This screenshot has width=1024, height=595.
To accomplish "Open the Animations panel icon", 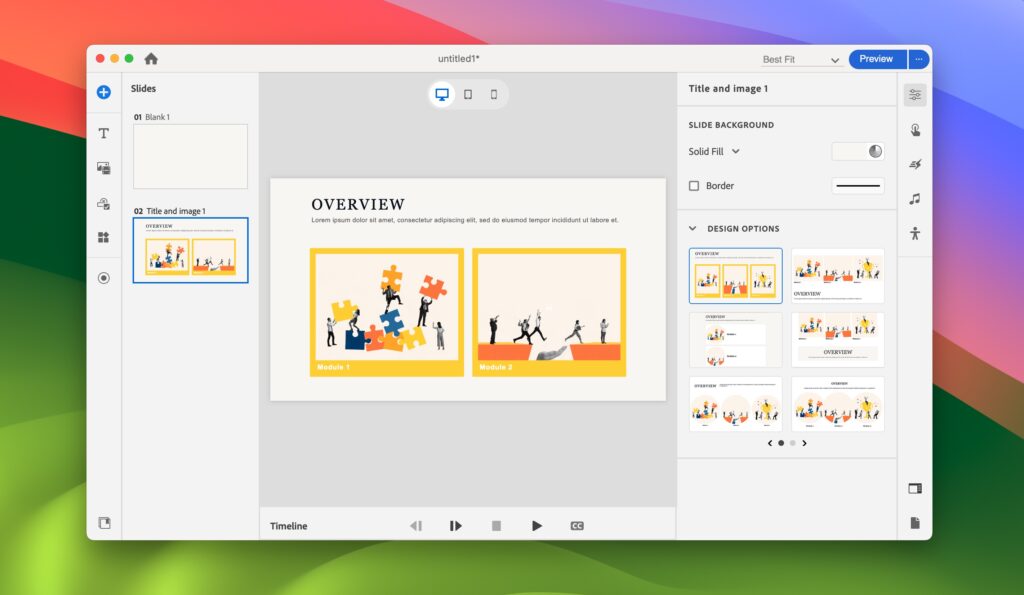I will click(914, 164).
